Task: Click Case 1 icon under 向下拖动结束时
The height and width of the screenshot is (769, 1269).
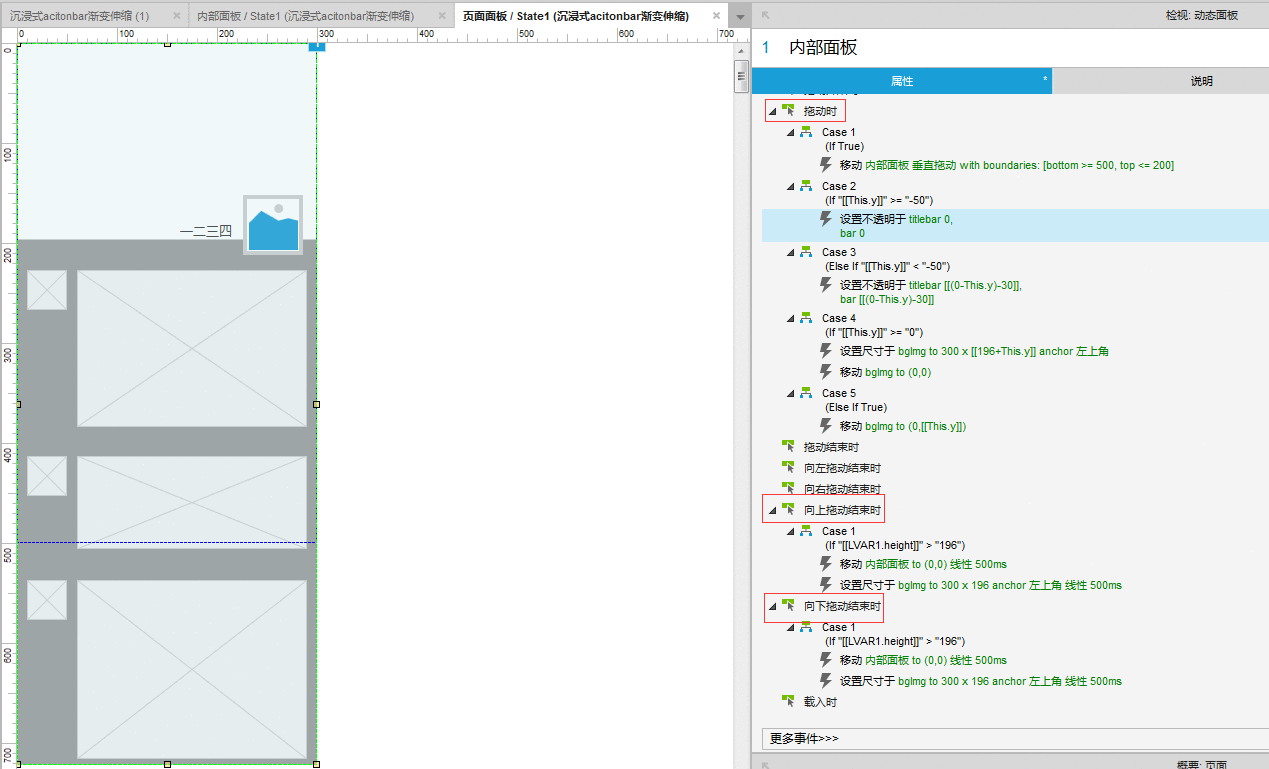Action: pyautogui.click(x=806, y=627)
